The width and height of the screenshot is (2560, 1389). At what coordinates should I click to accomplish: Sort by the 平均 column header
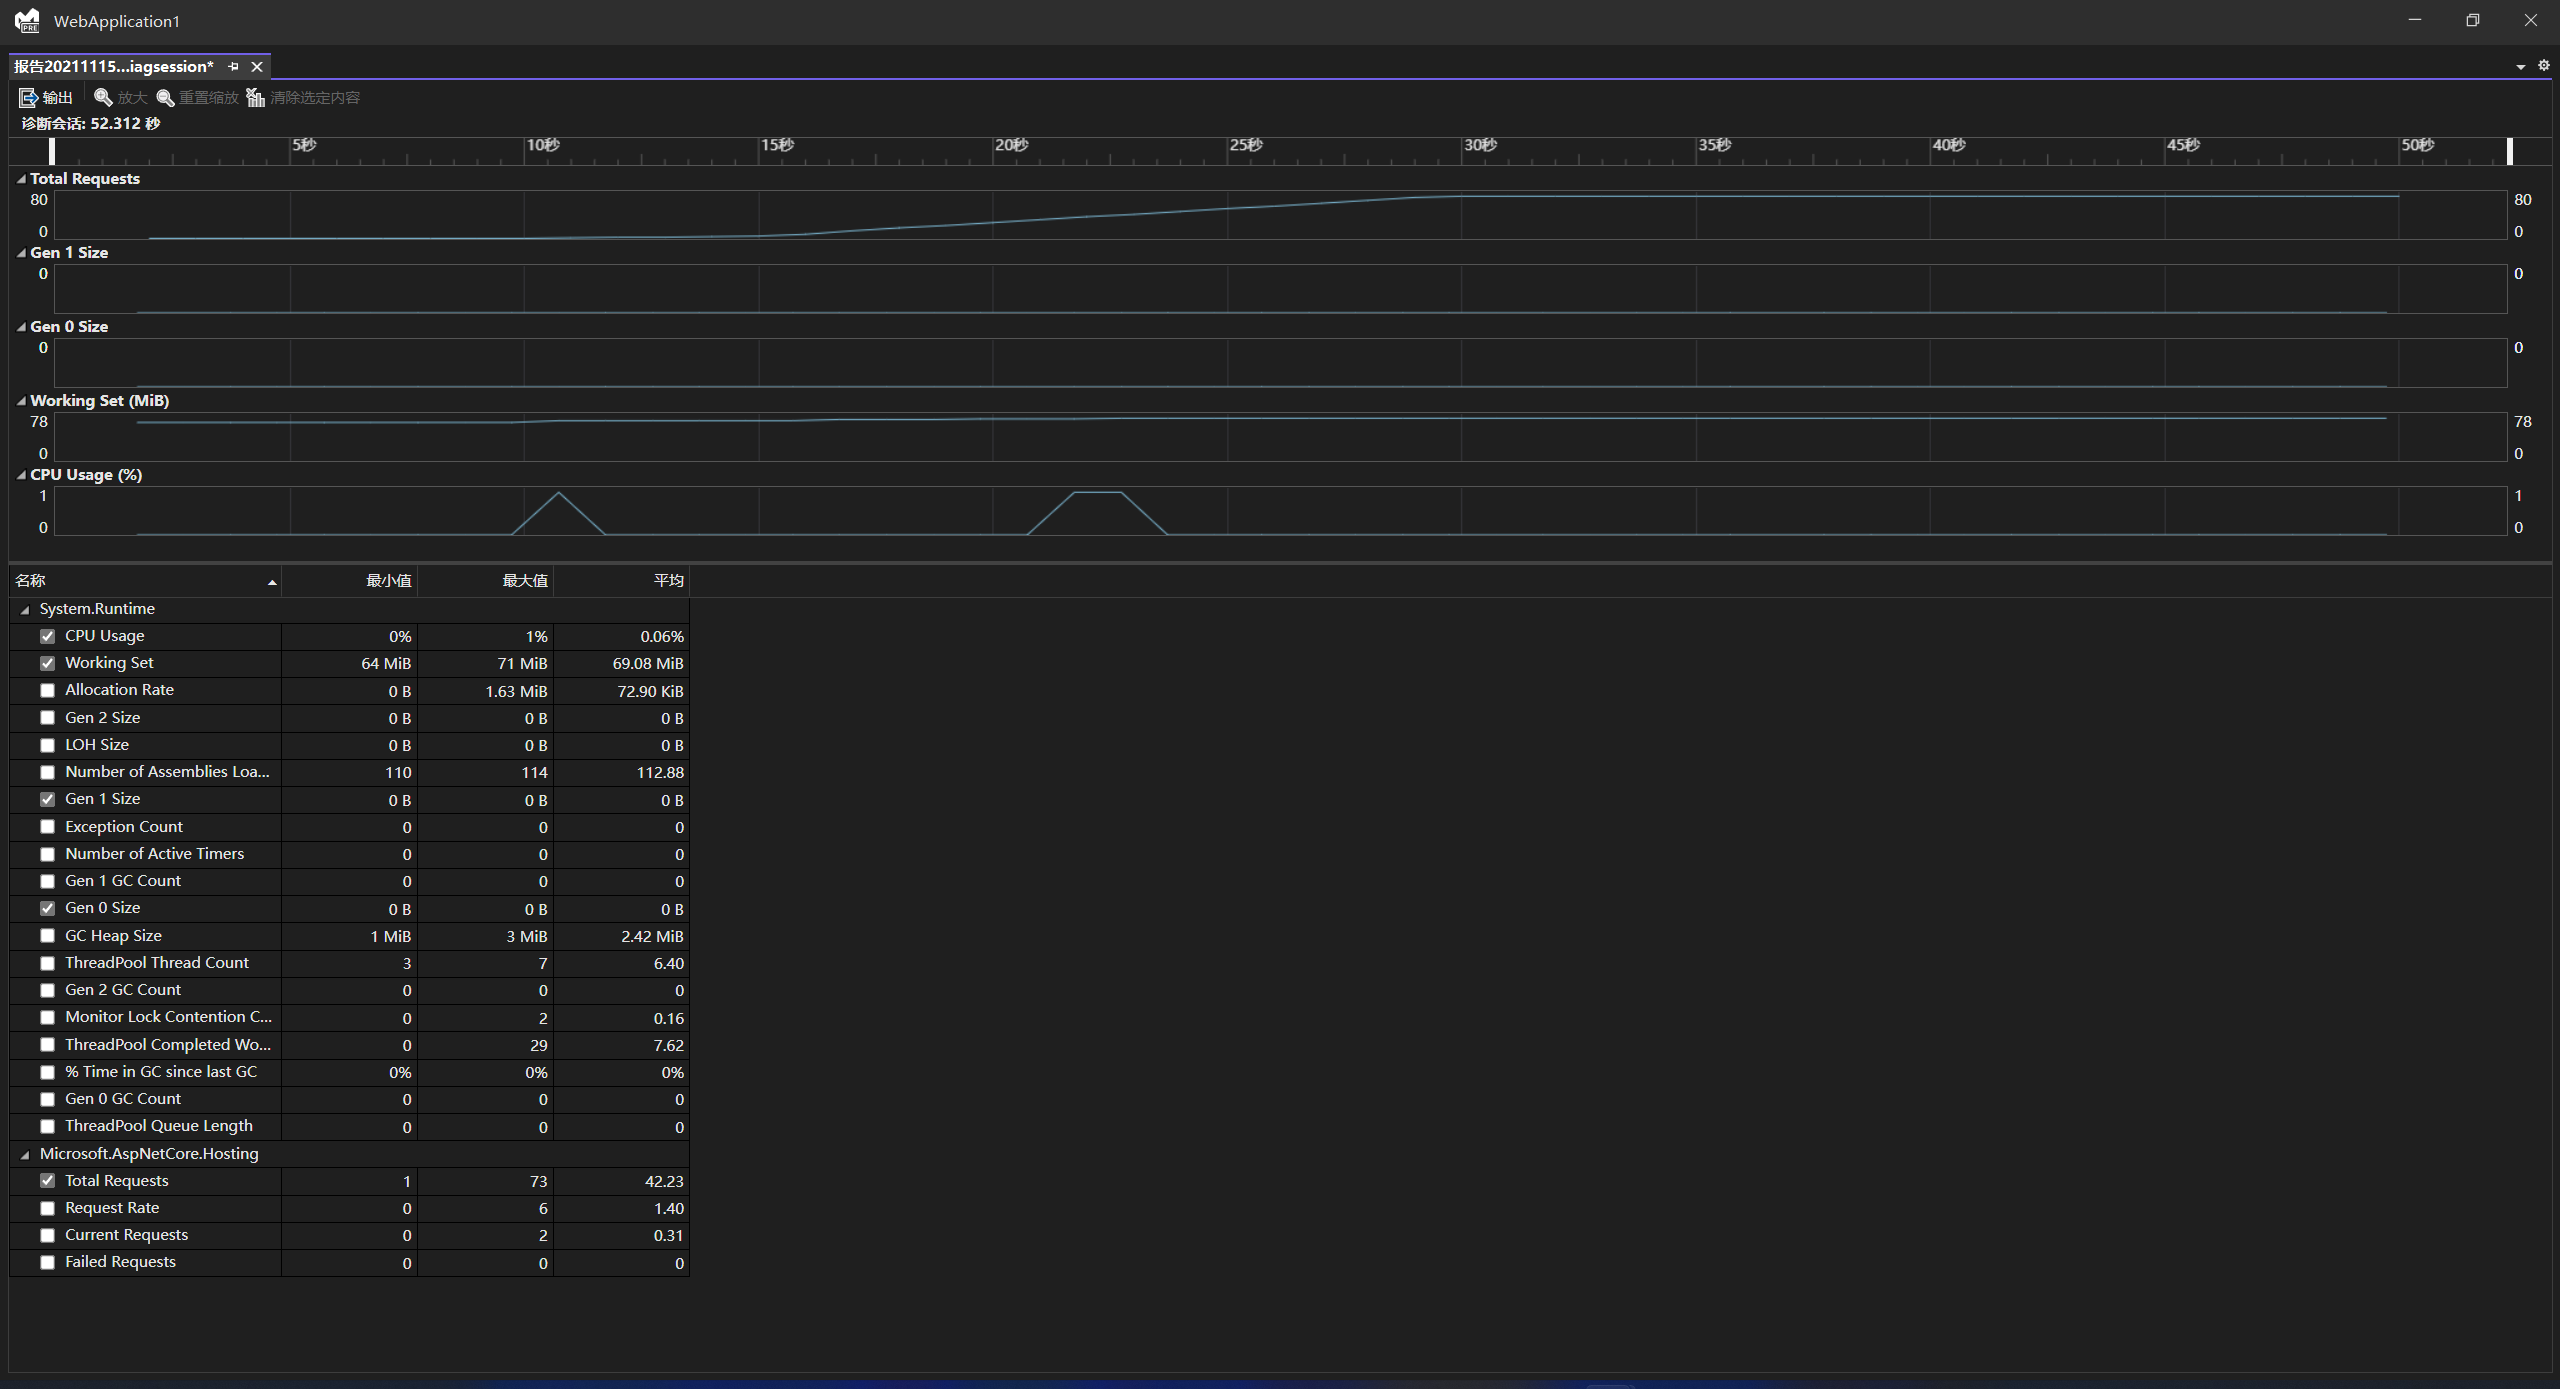(668, 581)
